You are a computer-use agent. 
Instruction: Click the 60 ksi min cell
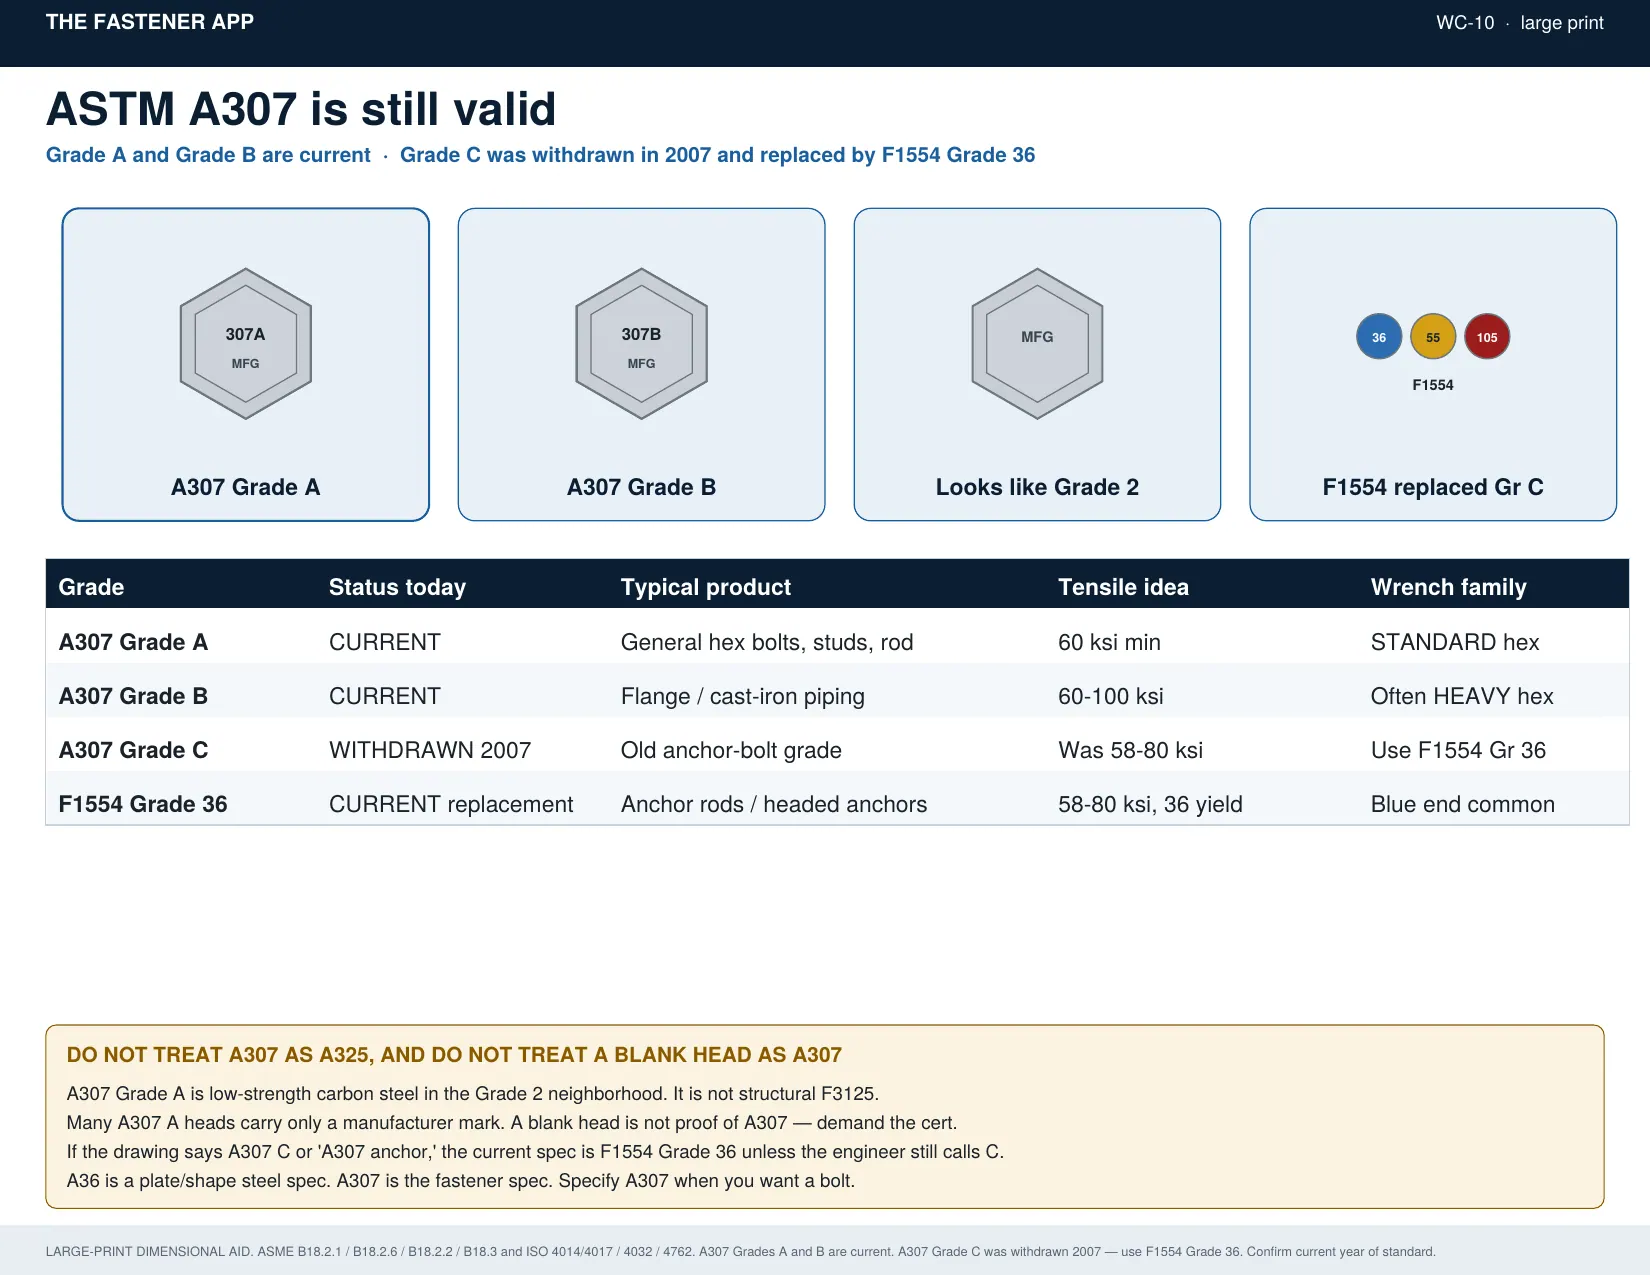click(1109, 642)
